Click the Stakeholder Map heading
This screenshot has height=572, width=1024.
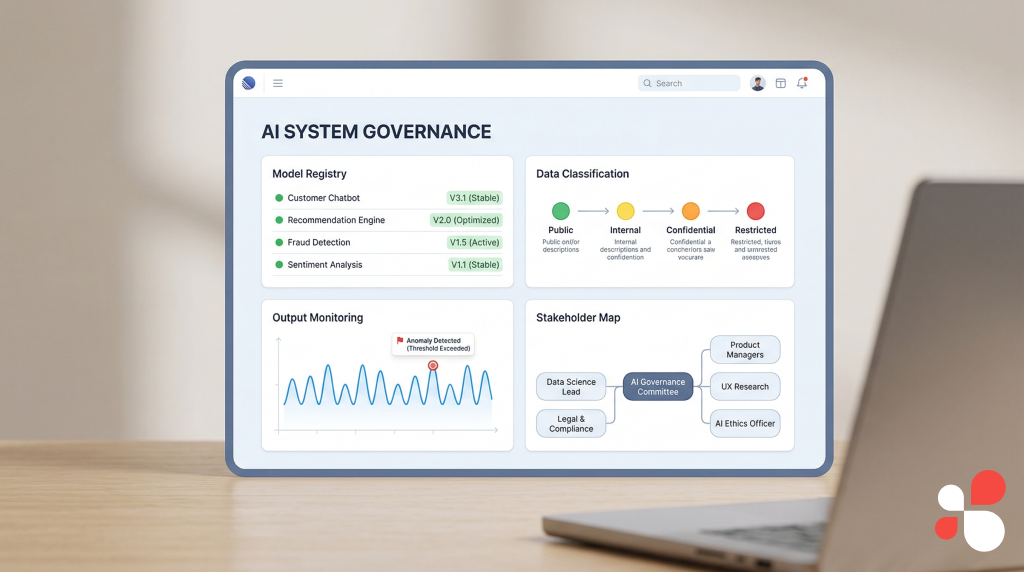578,317
